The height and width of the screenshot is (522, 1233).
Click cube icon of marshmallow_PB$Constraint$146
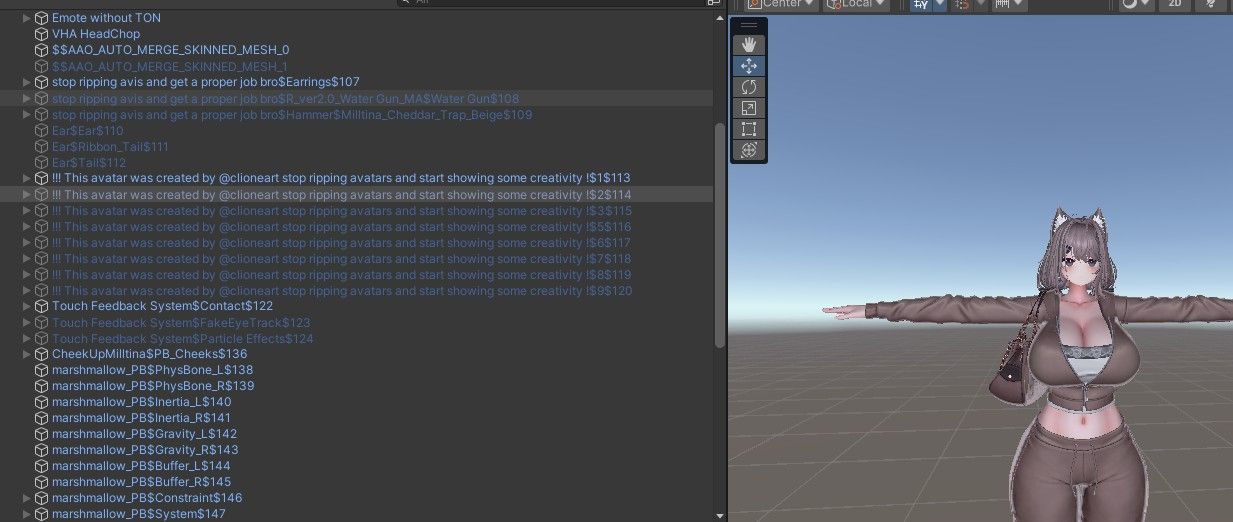(42, 498)
